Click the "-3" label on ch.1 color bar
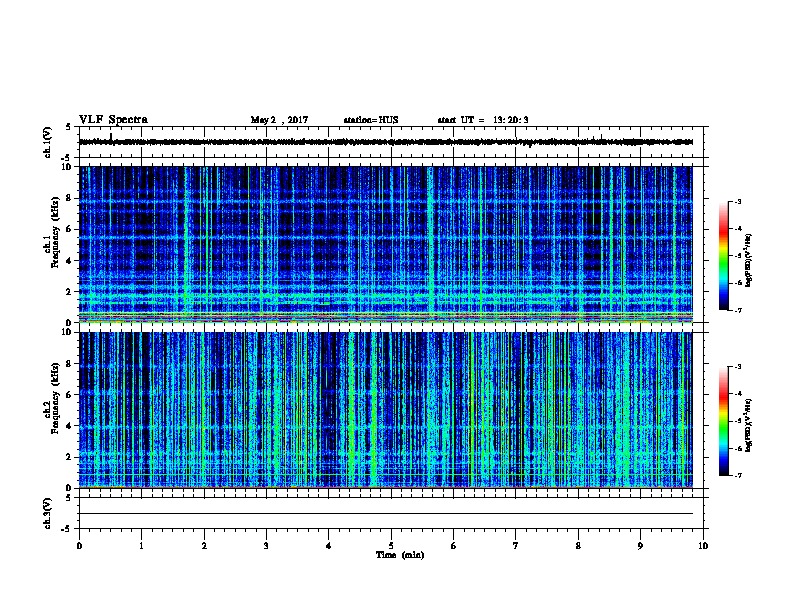792x612 pixels. point(737,201)
